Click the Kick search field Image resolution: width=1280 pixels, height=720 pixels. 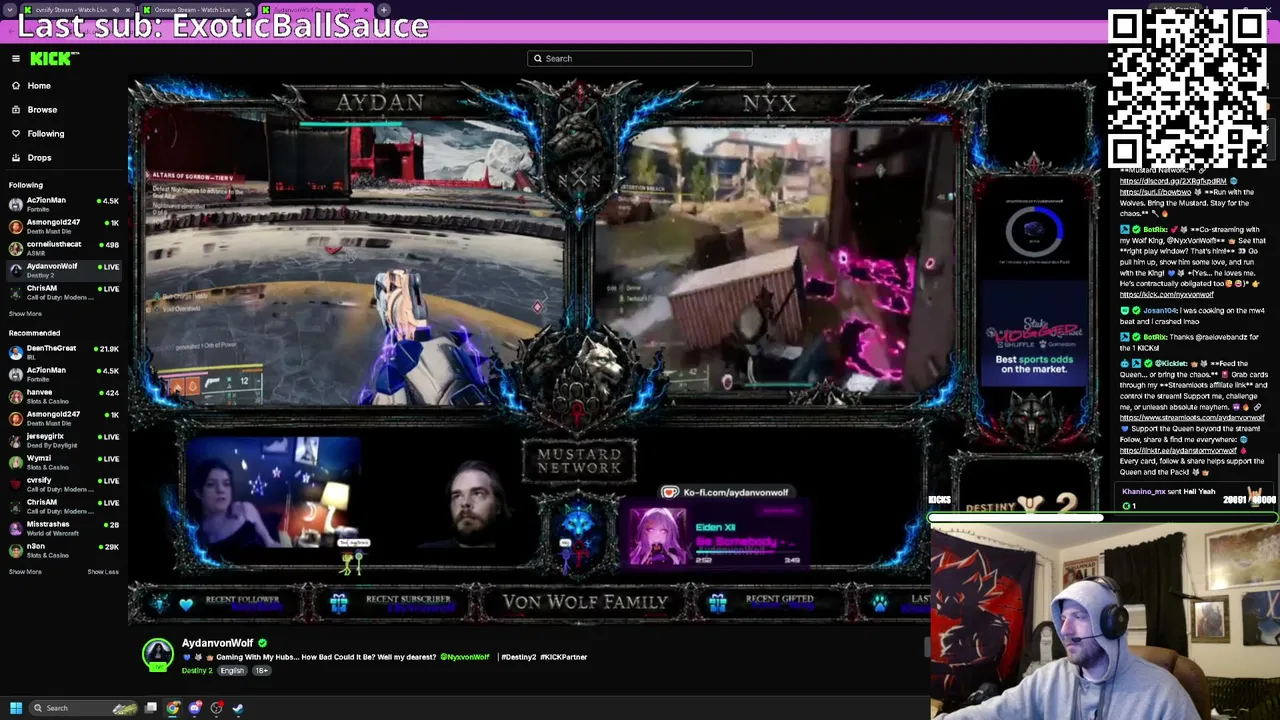[640, 59]
